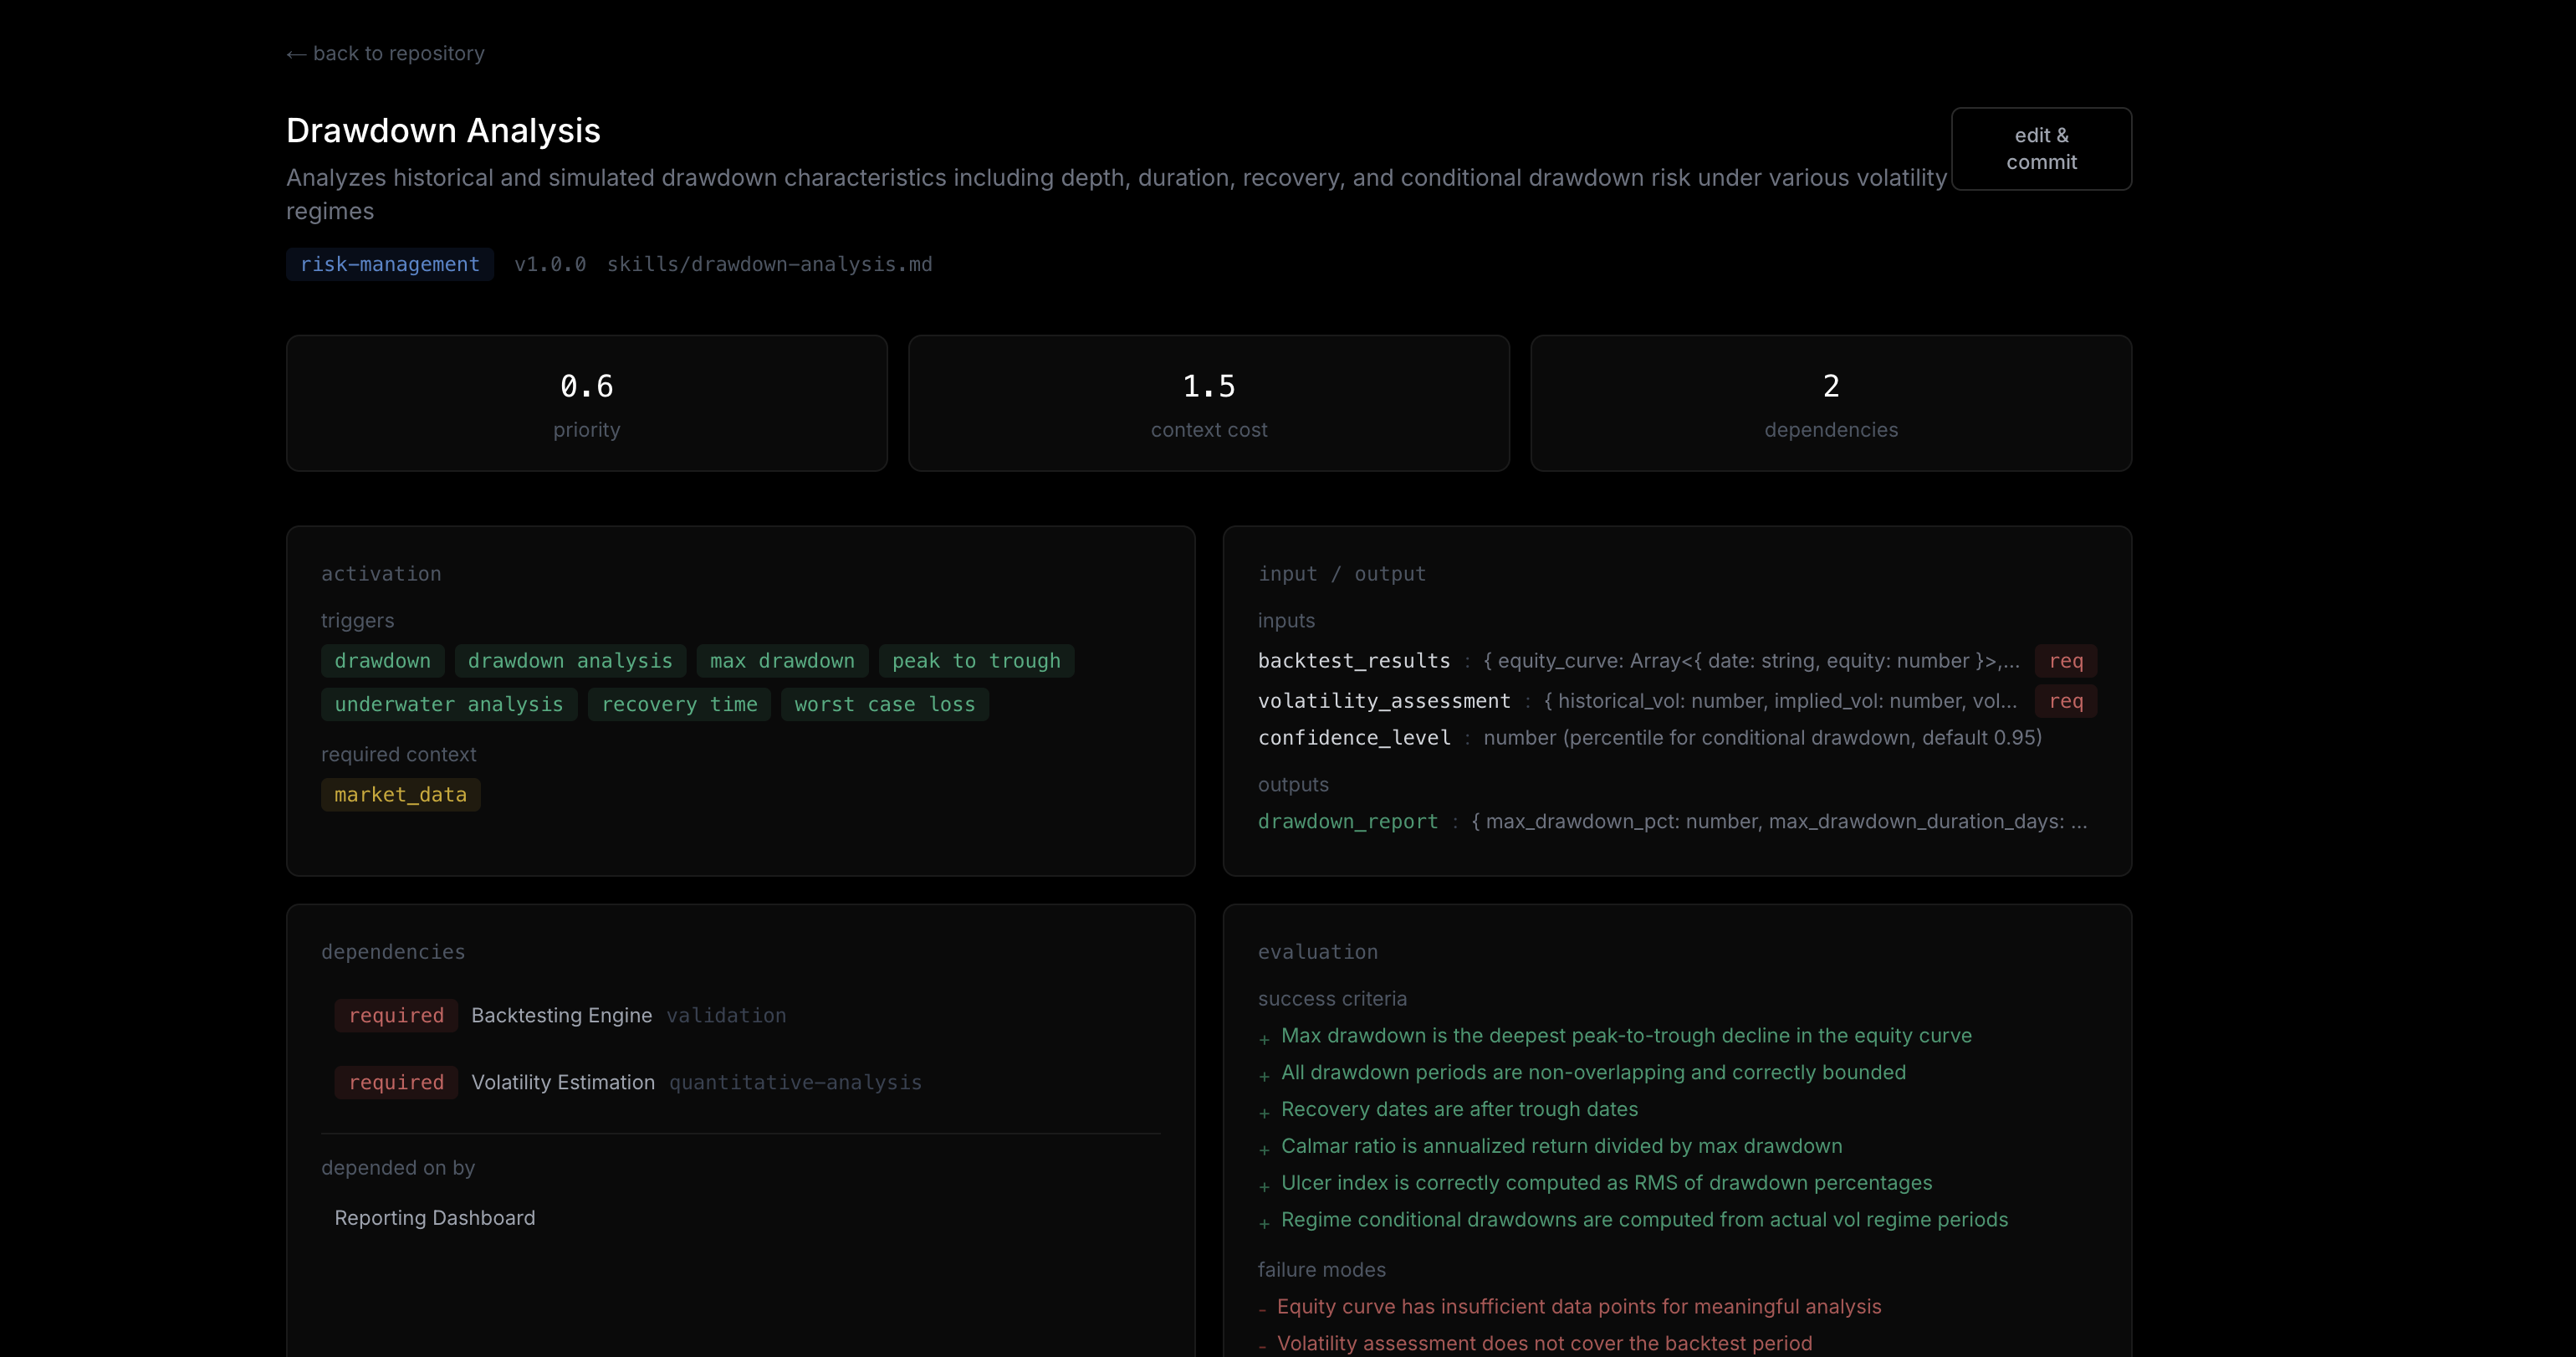The image size is (2576, 1357).
Task: Open the context cost 1.5 card
Action: [1208, 403]
